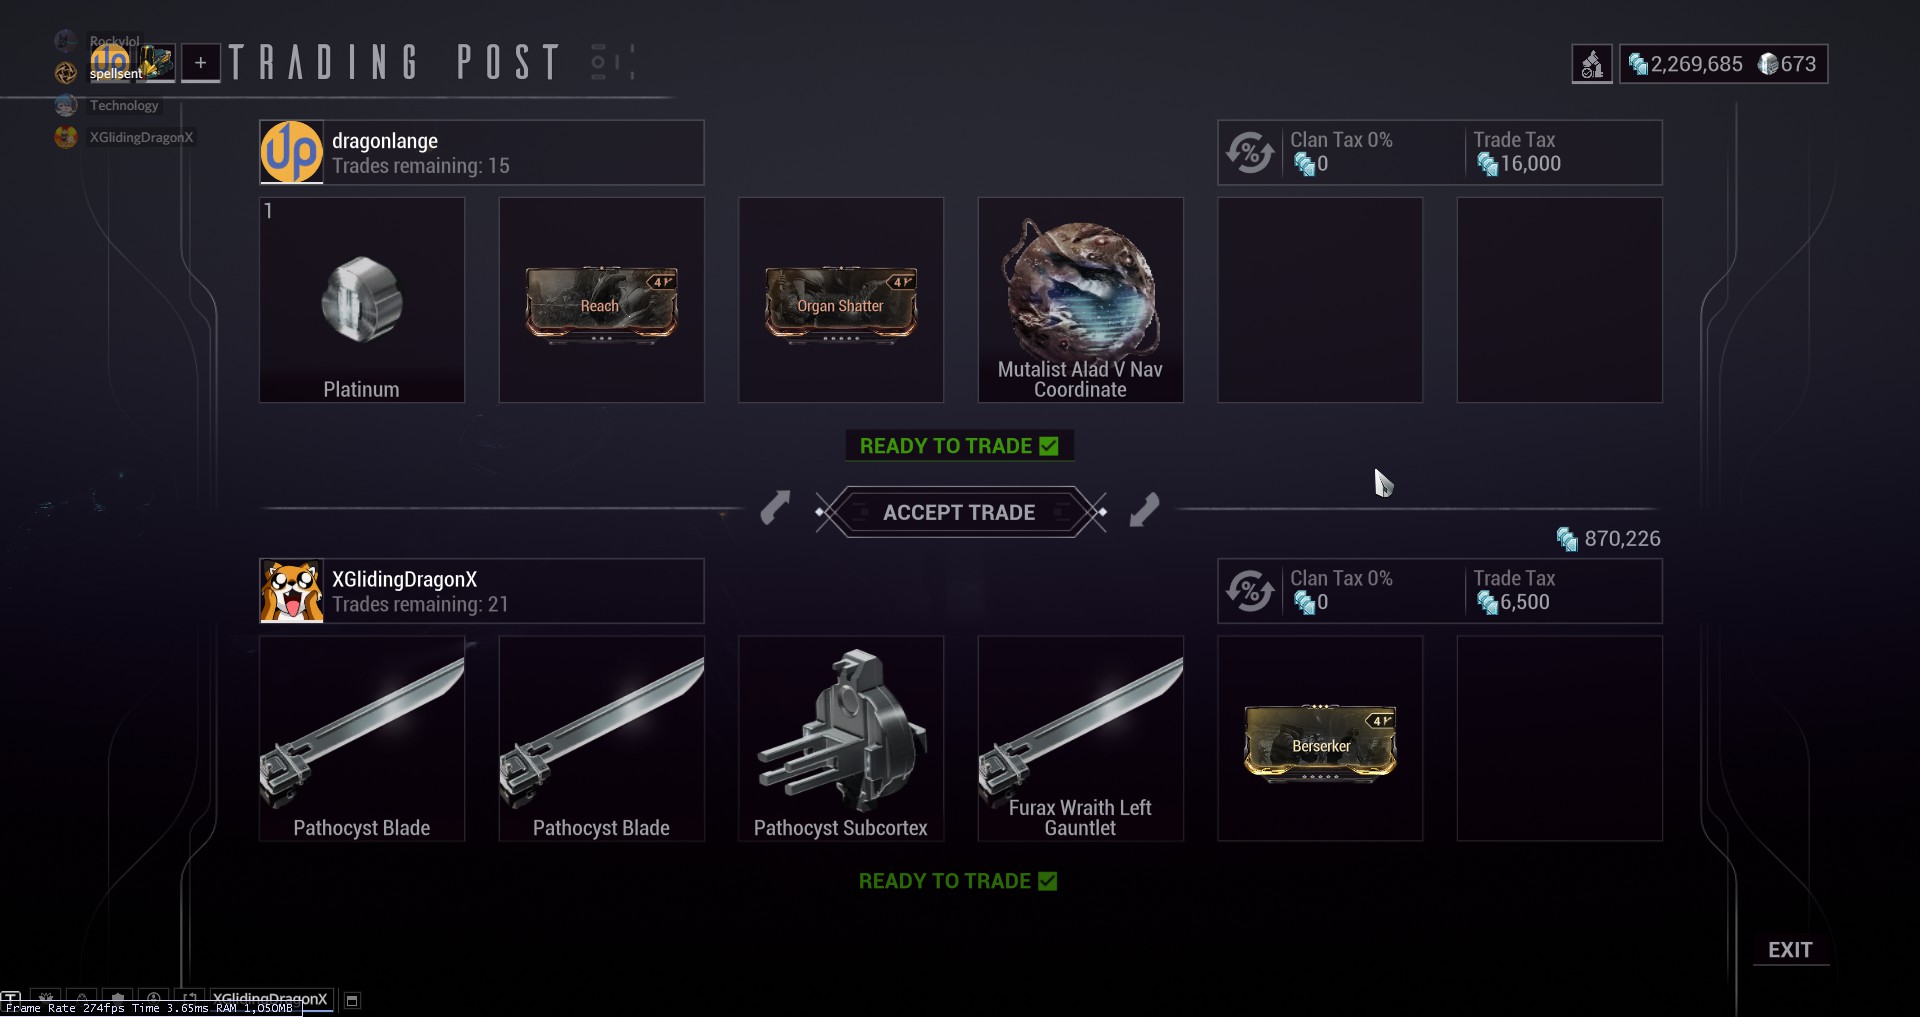Open the marketplace icon beside credits

pos(1592,65)
